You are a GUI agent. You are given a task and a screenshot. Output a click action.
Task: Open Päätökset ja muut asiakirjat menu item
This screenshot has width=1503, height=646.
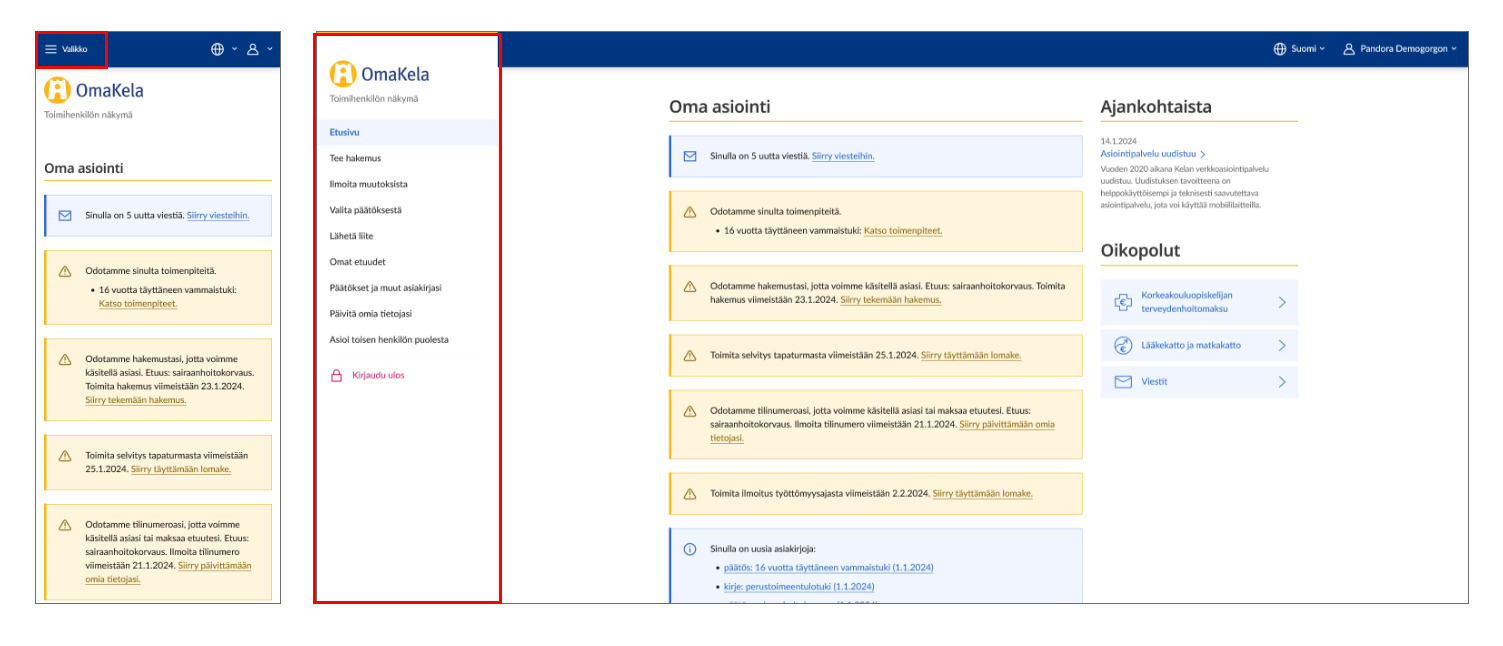click(x=385, y=288)
